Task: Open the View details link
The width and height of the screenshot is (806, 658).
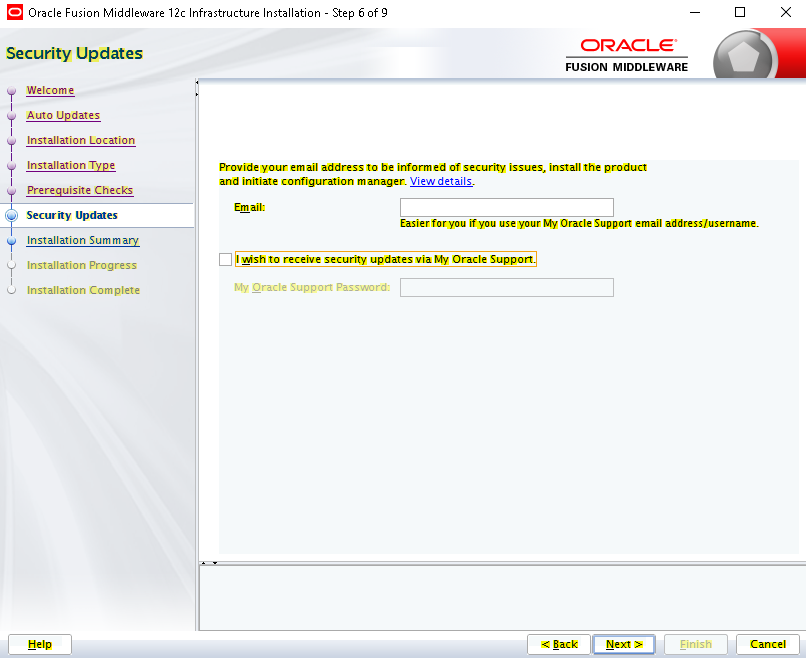Action: (x=441, y=181)
